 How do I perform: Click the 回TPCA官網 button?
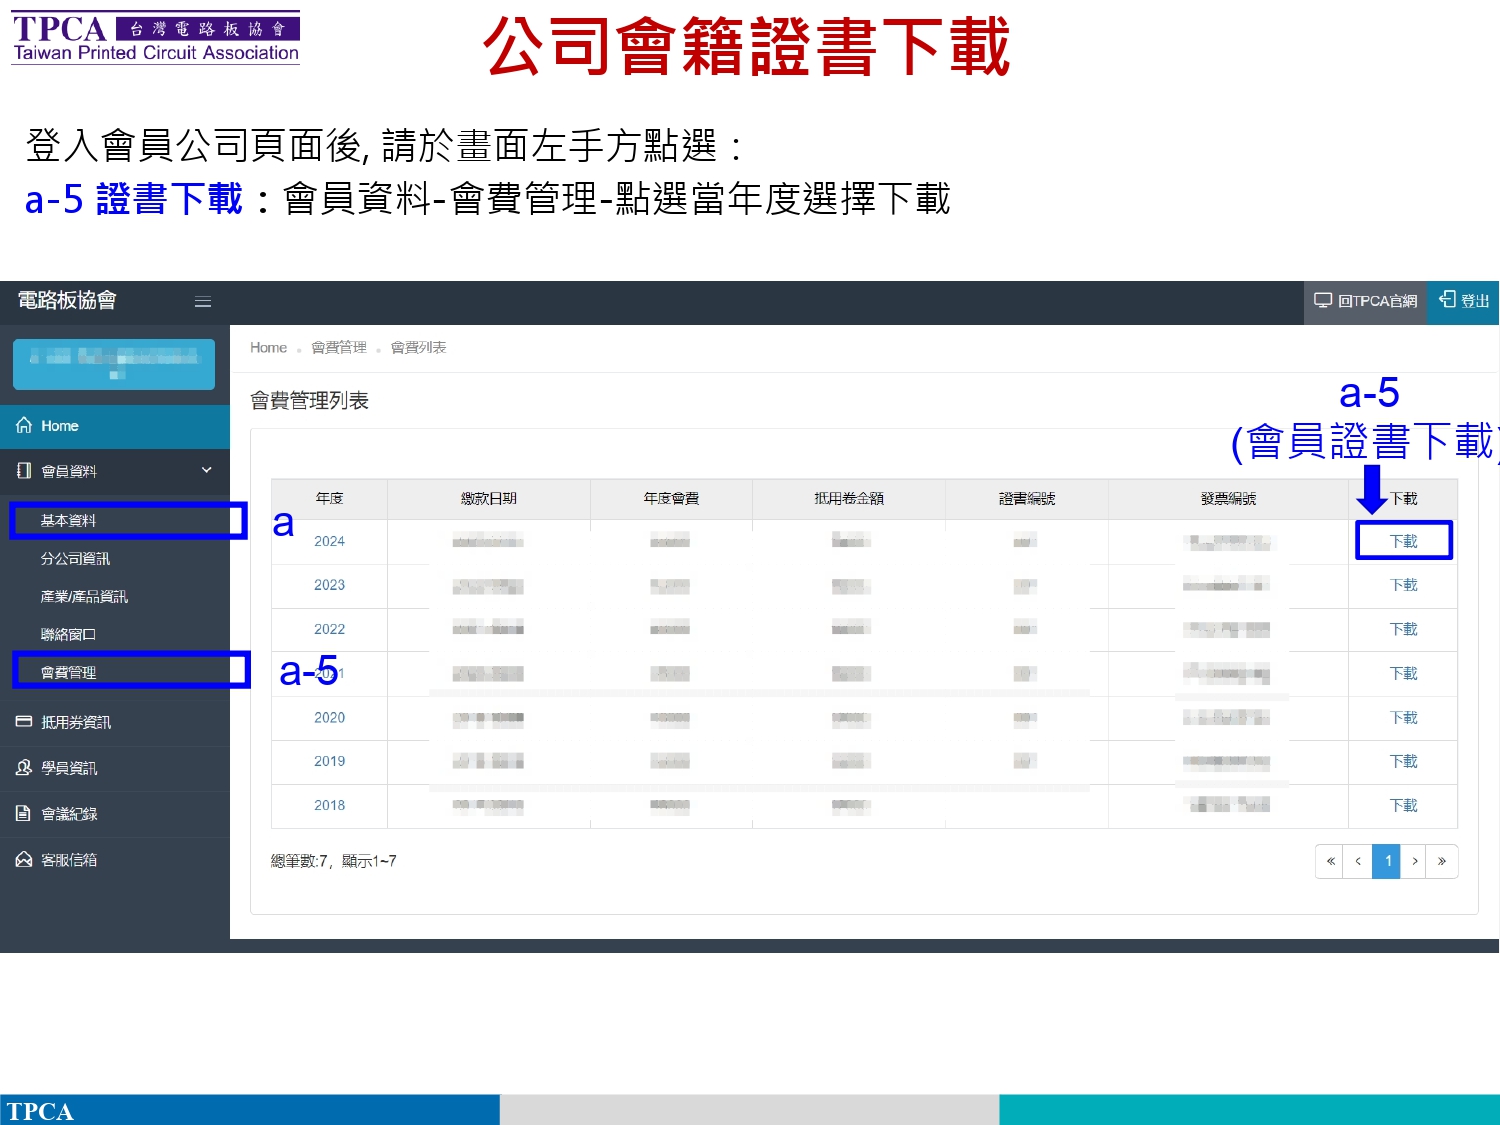[x=1365, y=301]
